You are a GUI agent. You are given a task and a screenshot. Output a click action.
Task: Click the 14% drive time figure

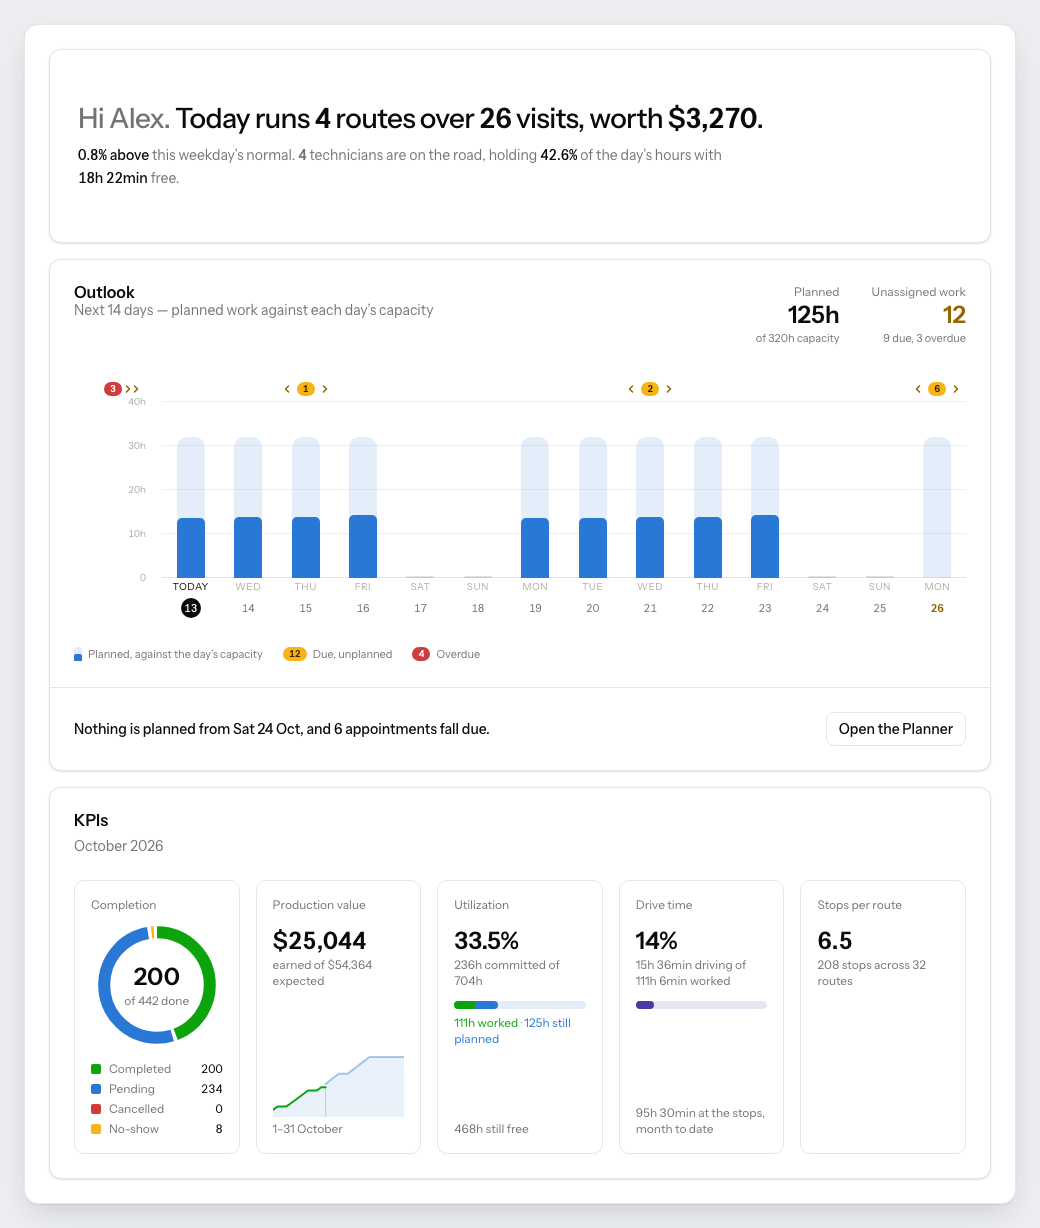point(657,941)
